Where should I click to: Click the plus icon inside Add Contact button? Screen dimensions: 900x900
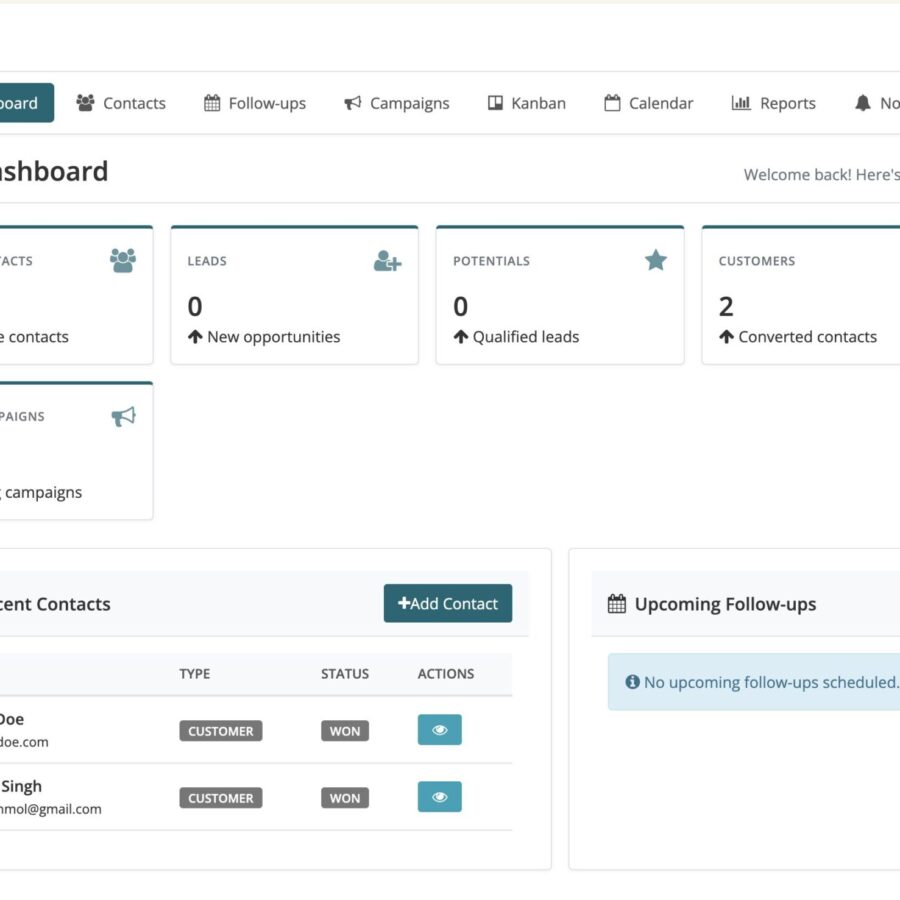pyautogui.click(x=404, y=603)
